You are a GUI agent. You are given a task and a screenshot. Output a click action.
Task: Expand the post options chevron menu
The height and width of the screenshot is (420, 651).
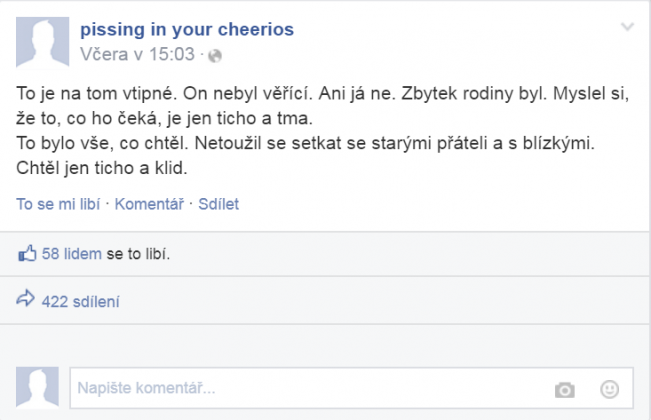627,26
